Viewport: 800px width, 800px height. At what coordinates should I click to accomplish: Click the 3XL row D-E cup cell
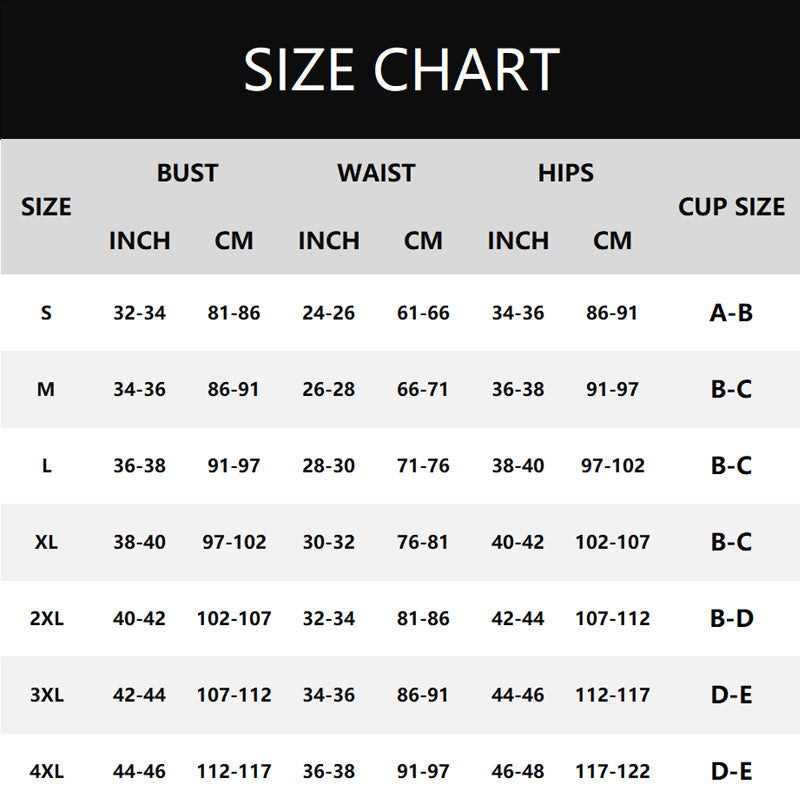coord(731,695)
